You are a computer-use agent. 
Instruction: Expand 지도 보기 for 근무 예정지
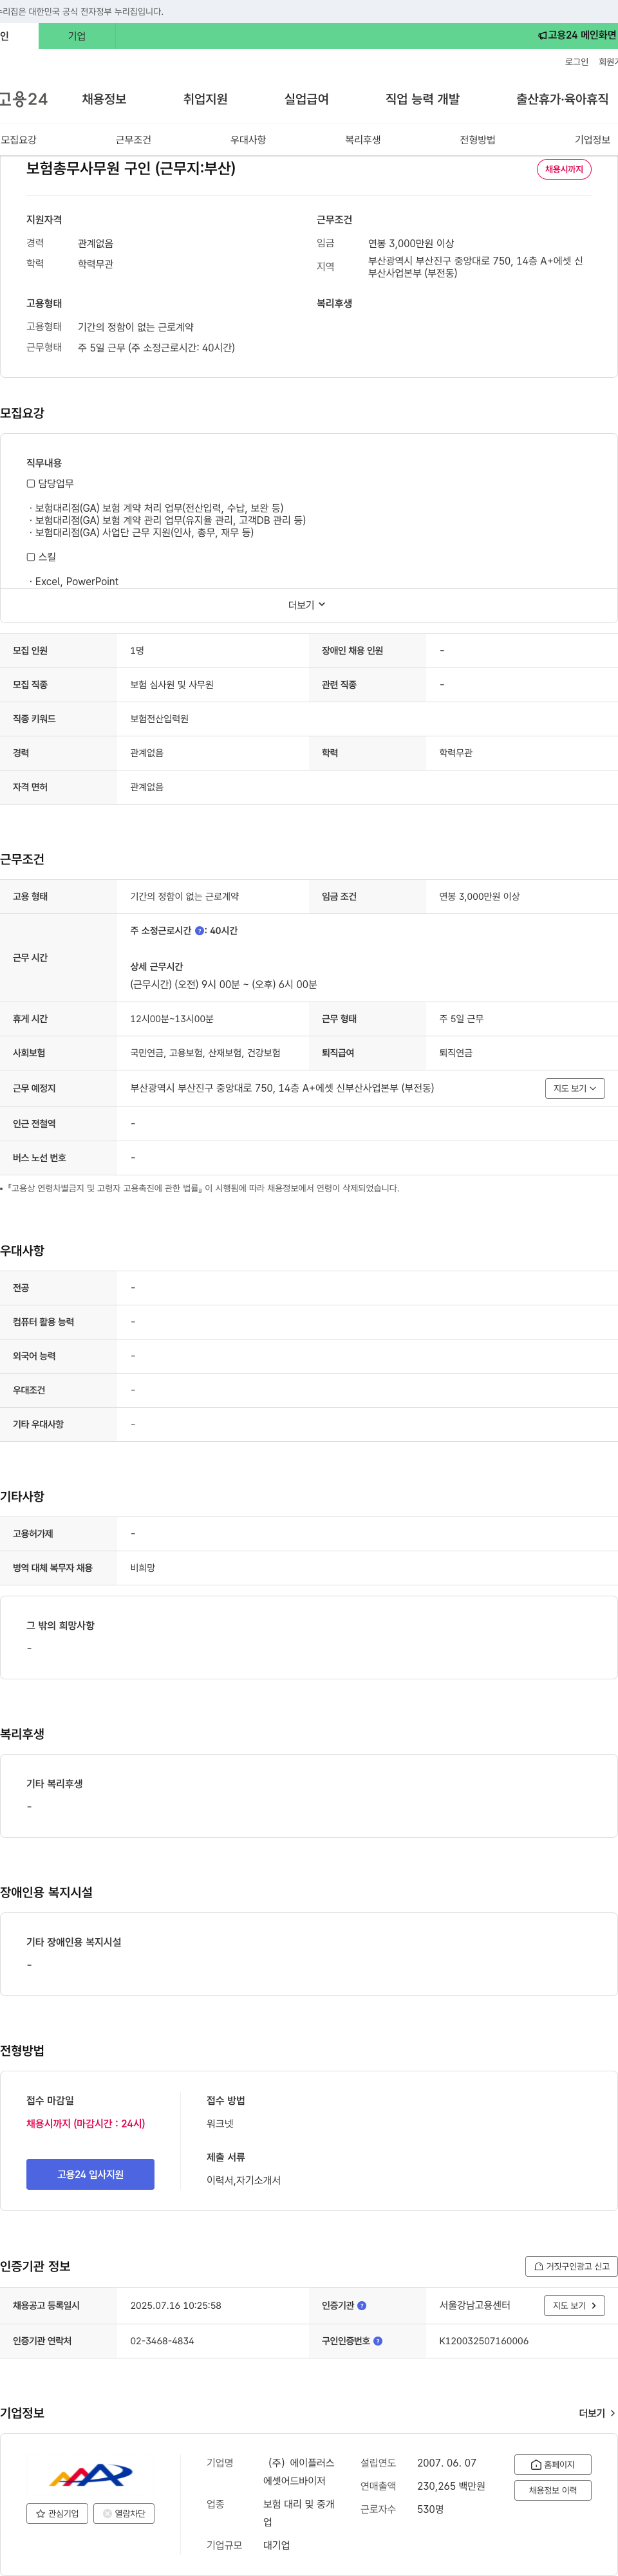575,1088
